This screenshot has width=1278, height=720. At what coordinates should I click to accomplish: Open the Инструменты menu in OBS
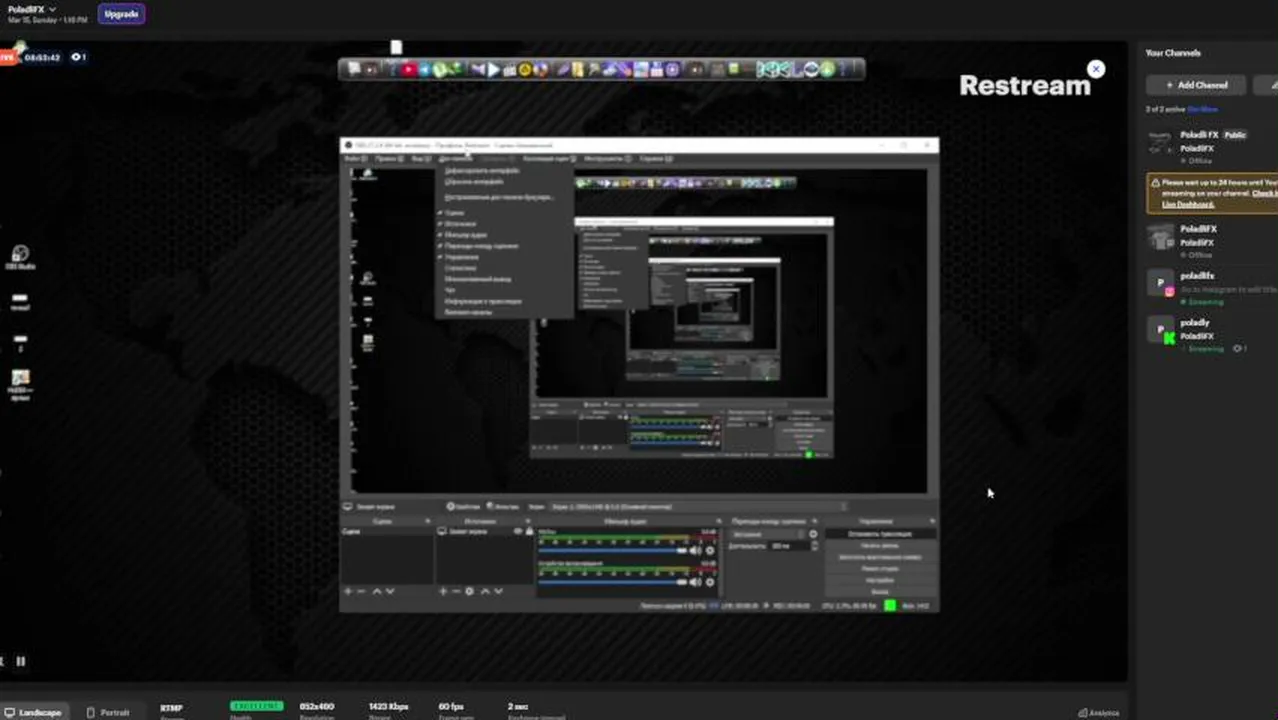tap(607, 159)
